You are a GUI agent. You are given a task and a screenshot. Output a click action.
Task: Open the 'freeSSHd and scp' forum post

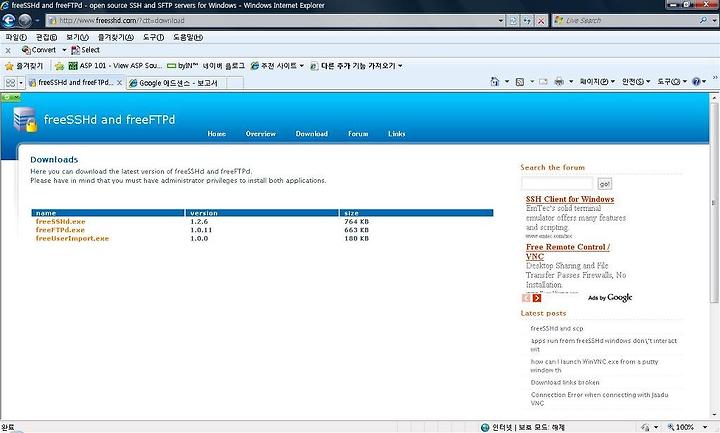557,329
